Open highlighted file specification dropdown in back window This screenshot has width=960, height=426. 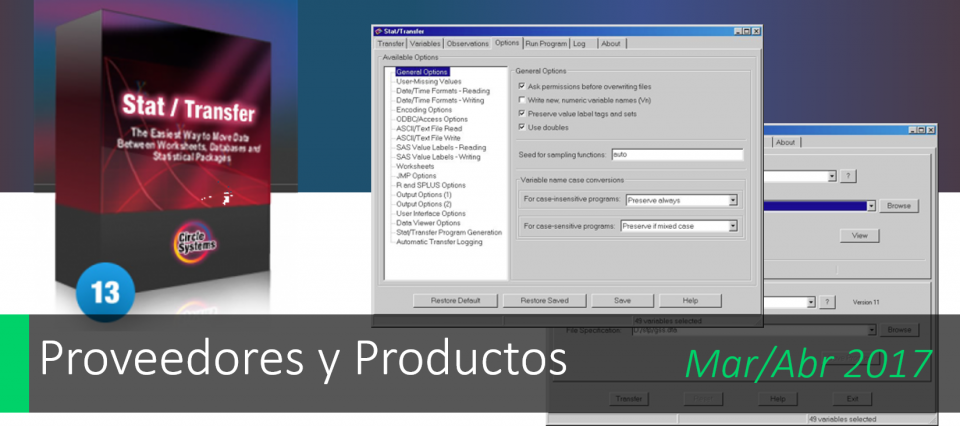871,206
